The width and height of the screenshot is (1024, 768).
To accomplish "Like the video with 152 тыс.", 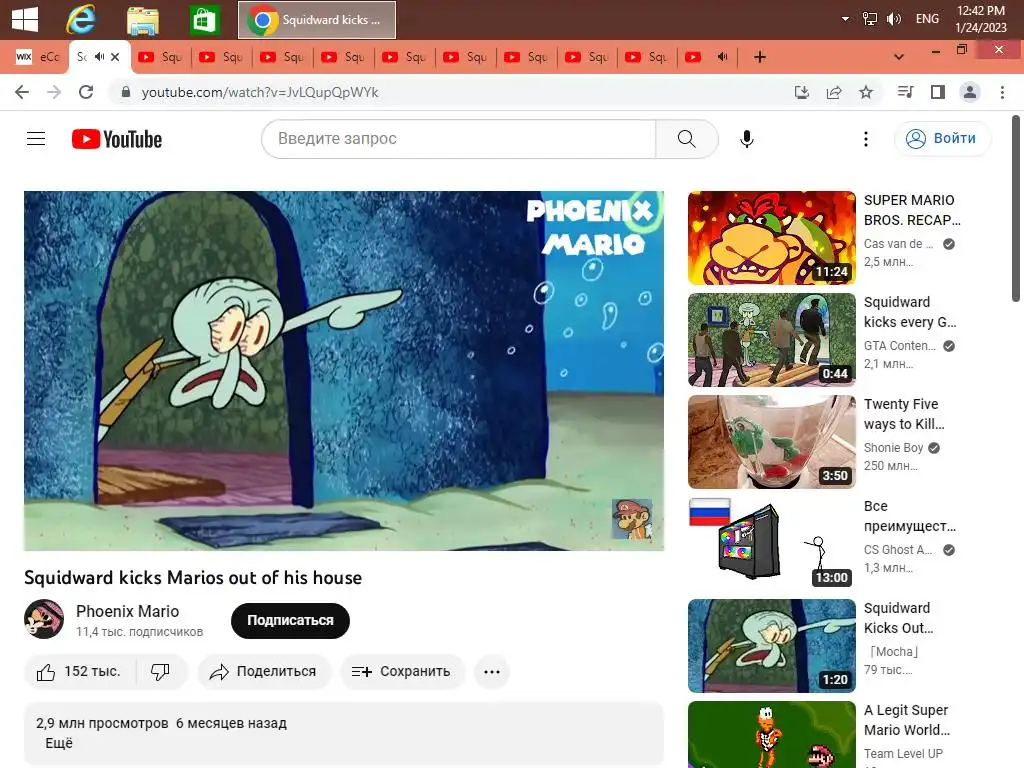I will [79, 671].
